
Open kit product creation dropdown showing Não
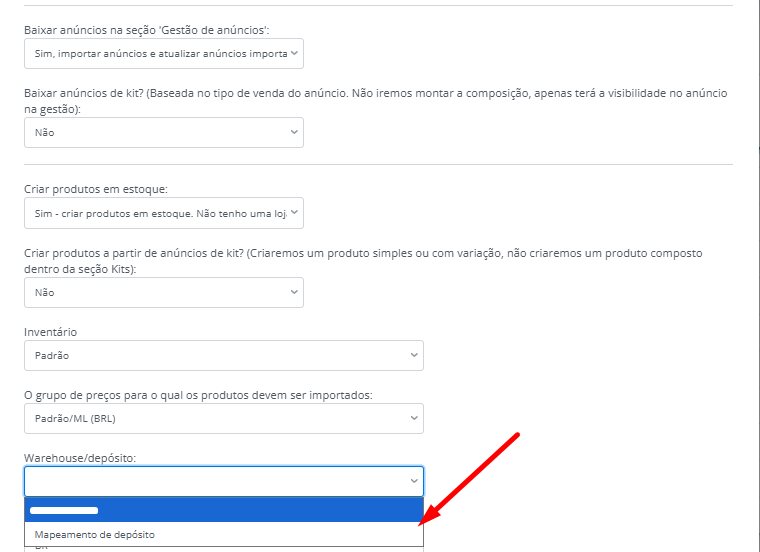[160, 292]
